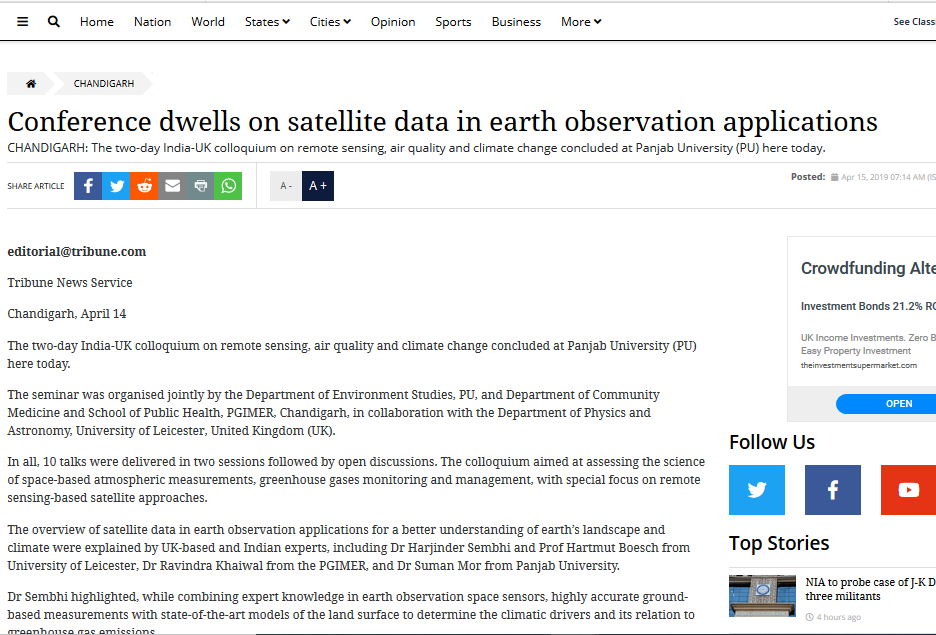Click 'SHARE ARTICLE' label
Image resolution: width=936 pixels, height=635 pixels.
[36, 186]
